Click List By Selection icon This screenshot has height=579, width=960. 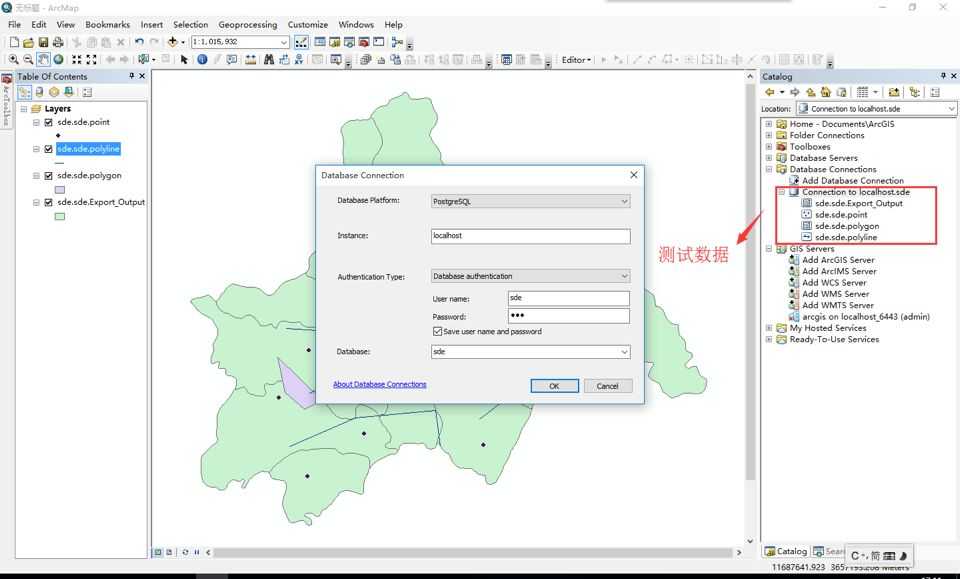(69, 92)
